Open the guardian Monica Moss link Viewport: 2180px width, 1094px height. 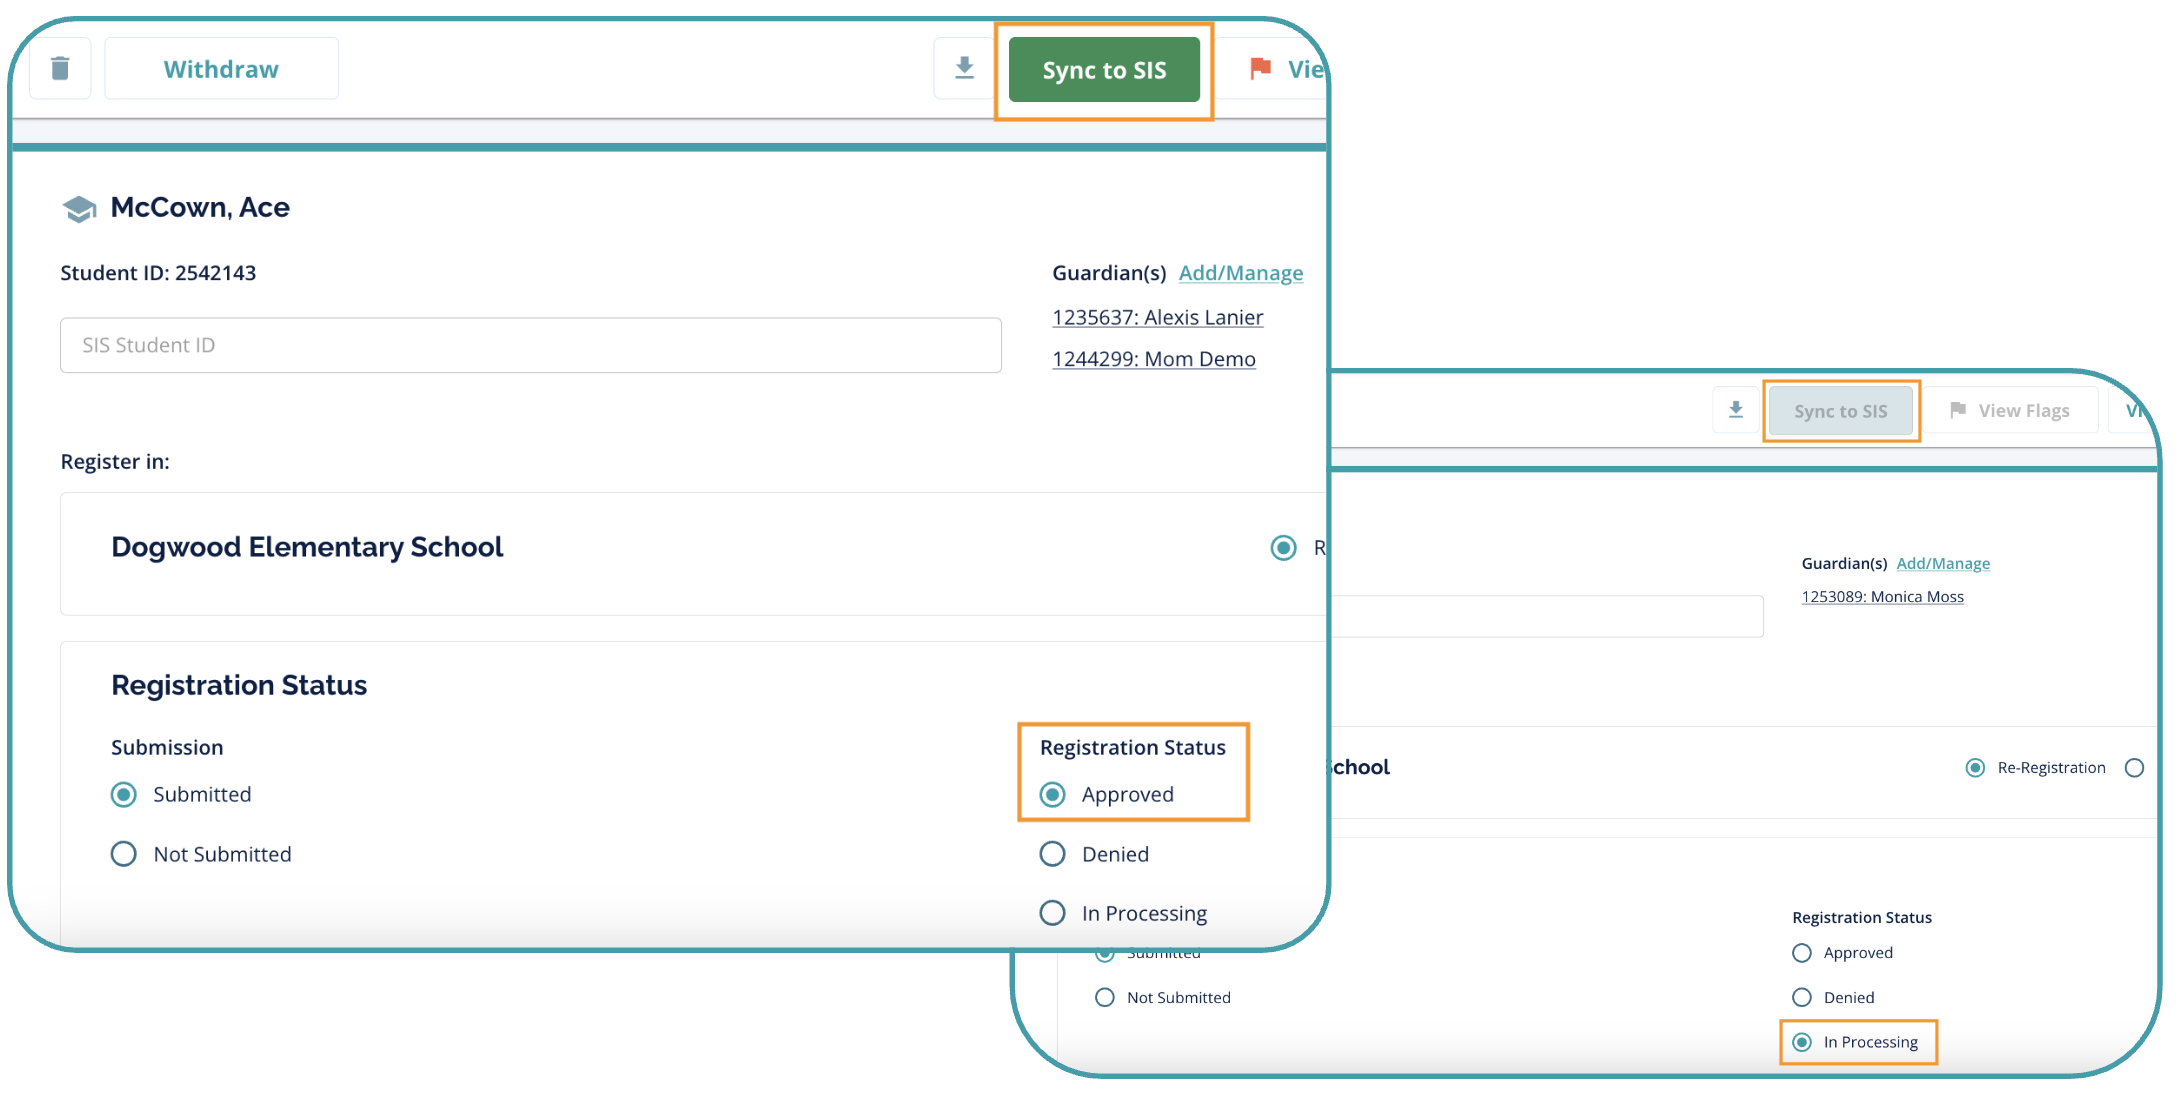click(1882, 597)
